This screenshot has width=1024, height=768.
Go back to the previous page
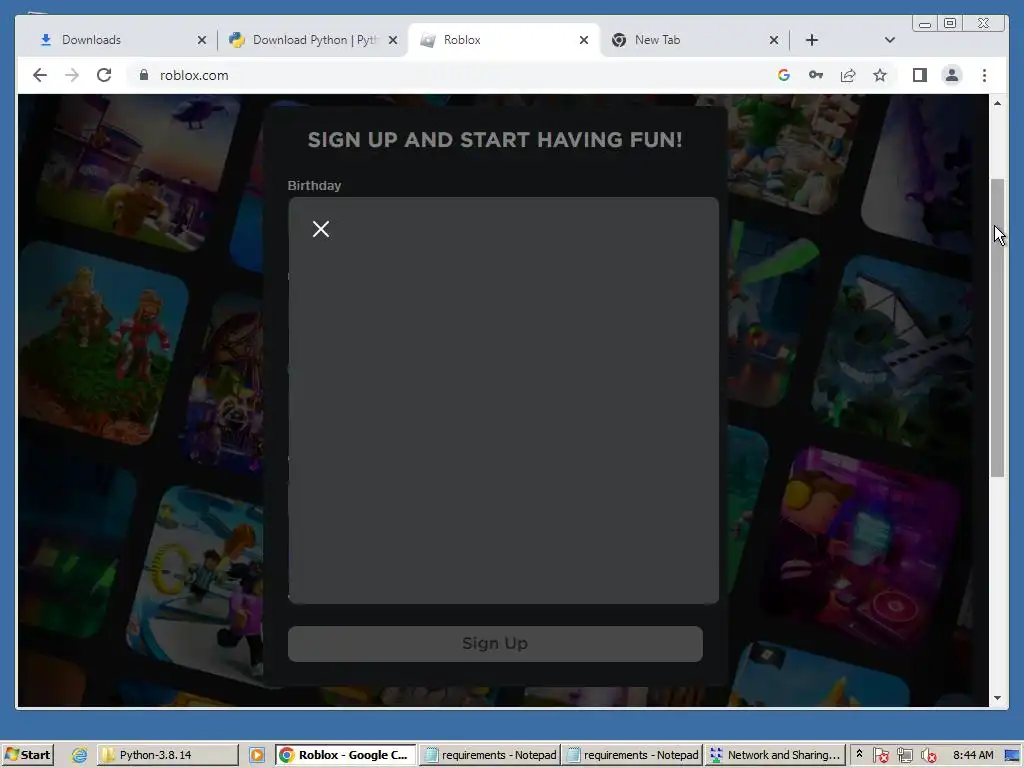[40, 75]
